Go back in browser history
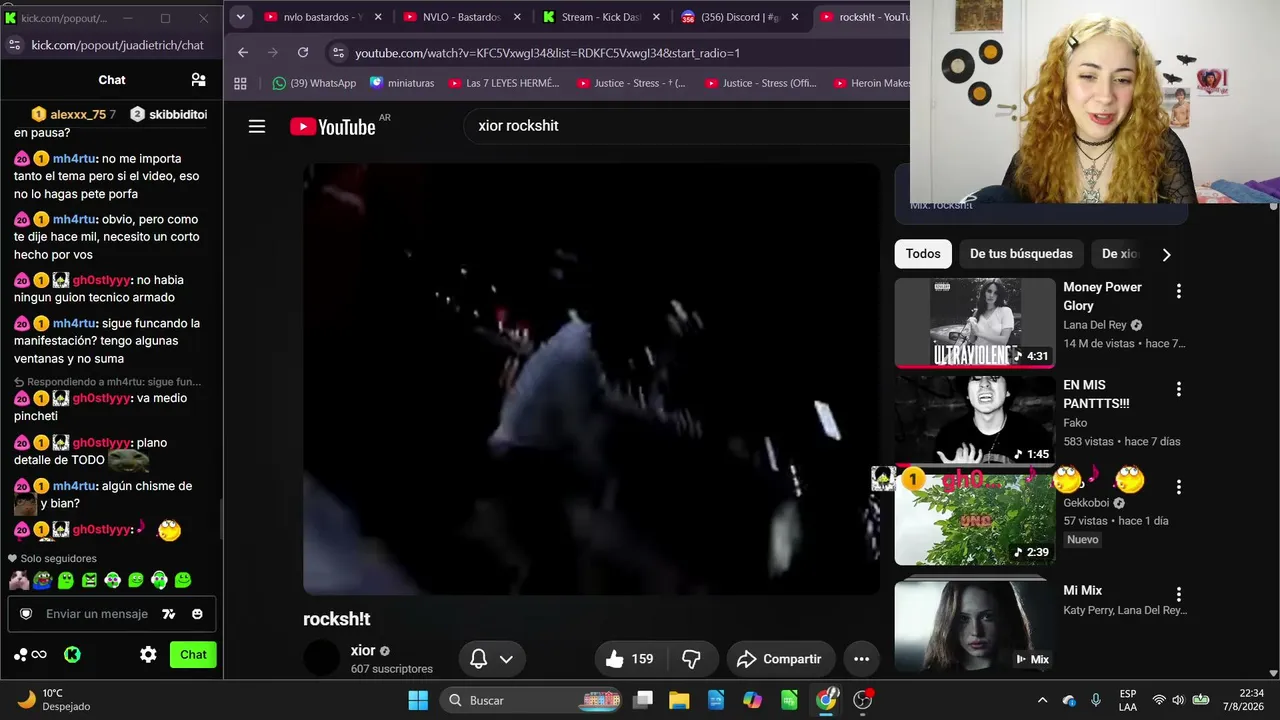The height and width of the screenshot is (720, 1280). tap(243, 53)
